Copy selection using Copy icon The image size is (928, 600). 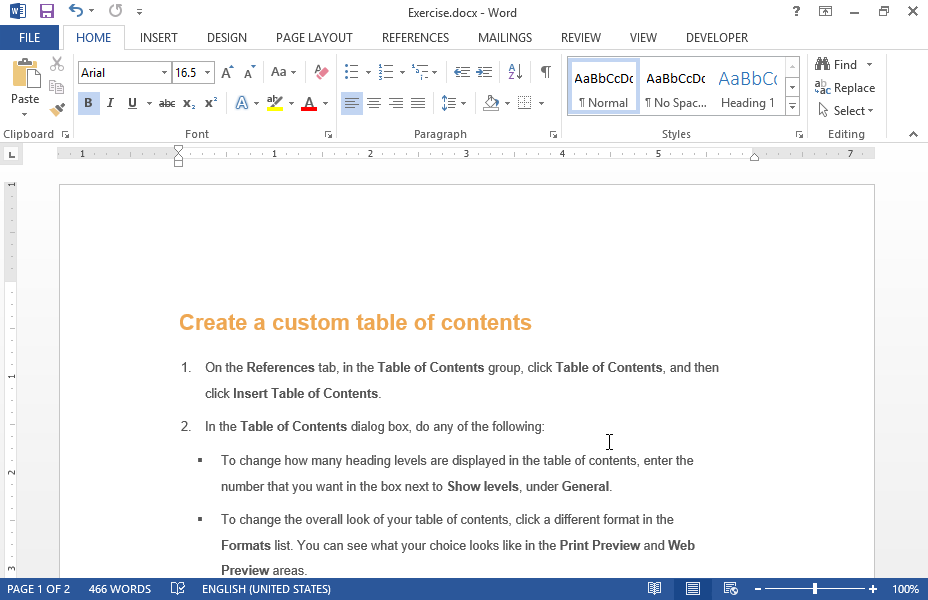57,87
